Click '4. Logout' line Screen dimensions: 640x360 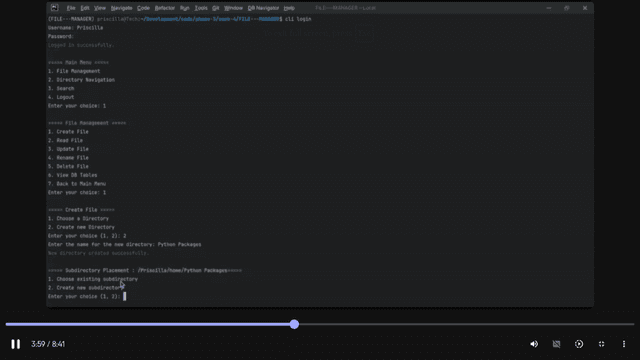point(61,97)
